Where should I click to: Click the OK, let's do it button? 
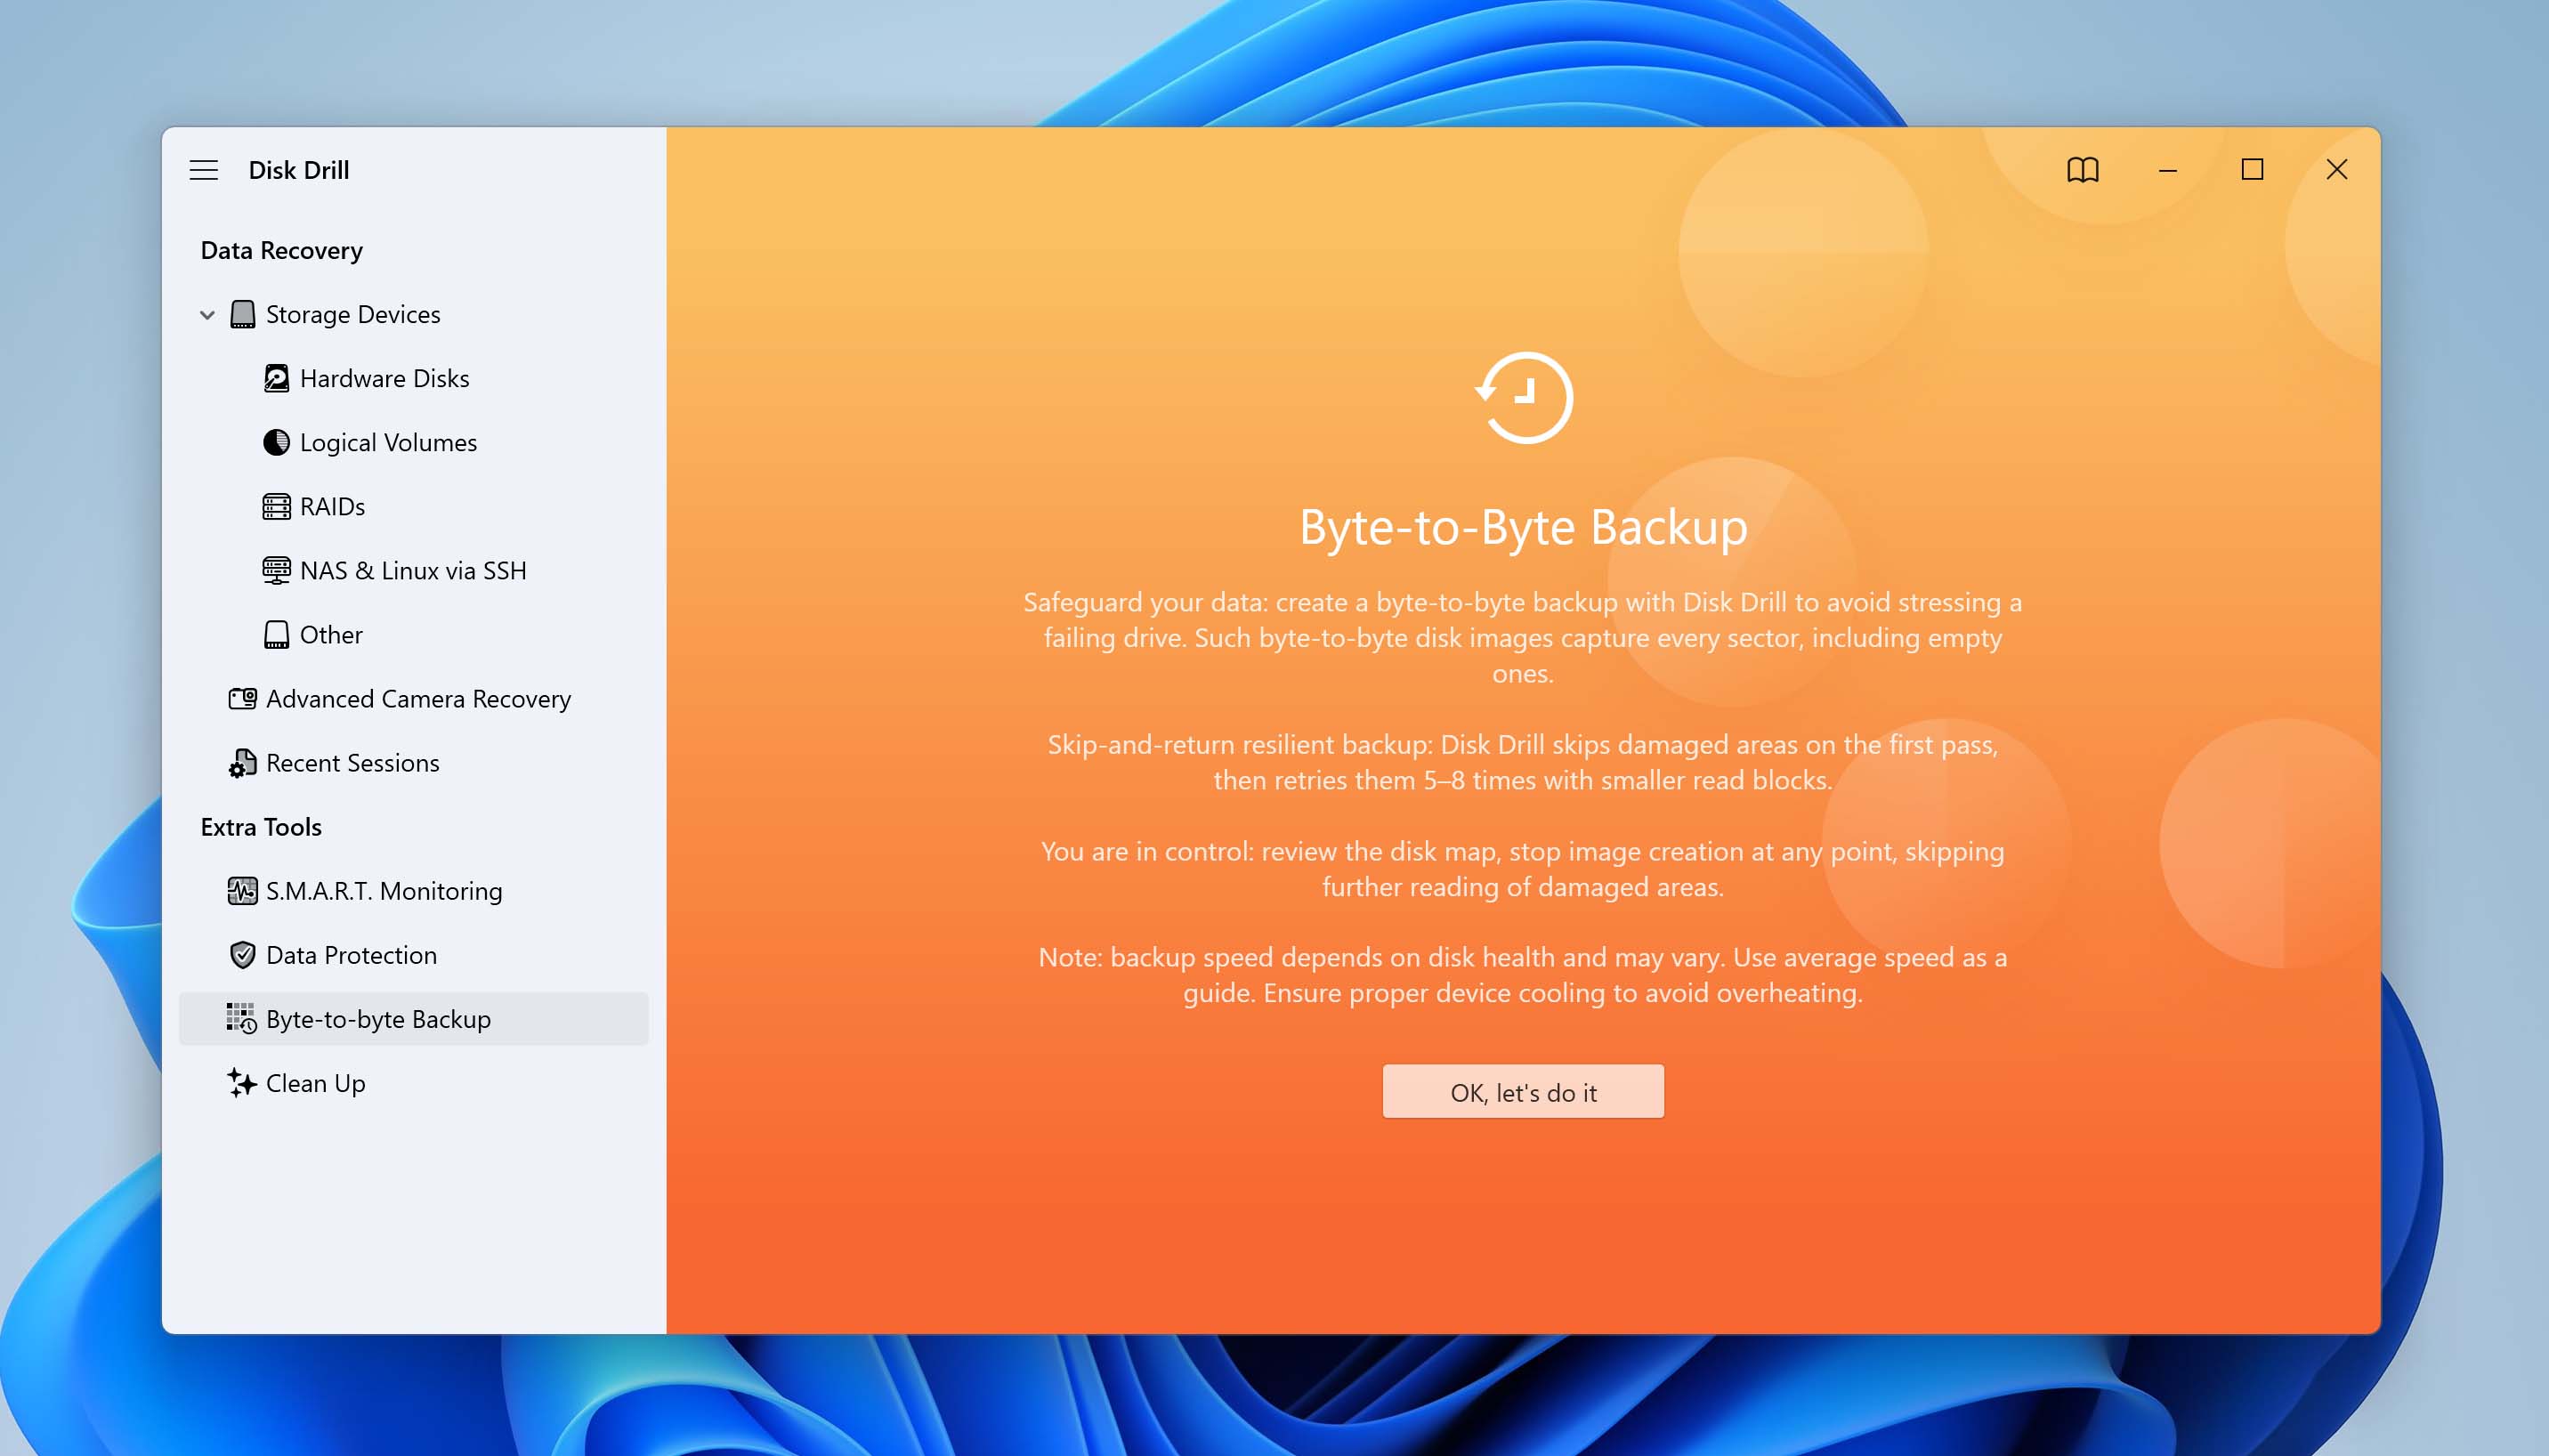[x=1521, y=1091]
